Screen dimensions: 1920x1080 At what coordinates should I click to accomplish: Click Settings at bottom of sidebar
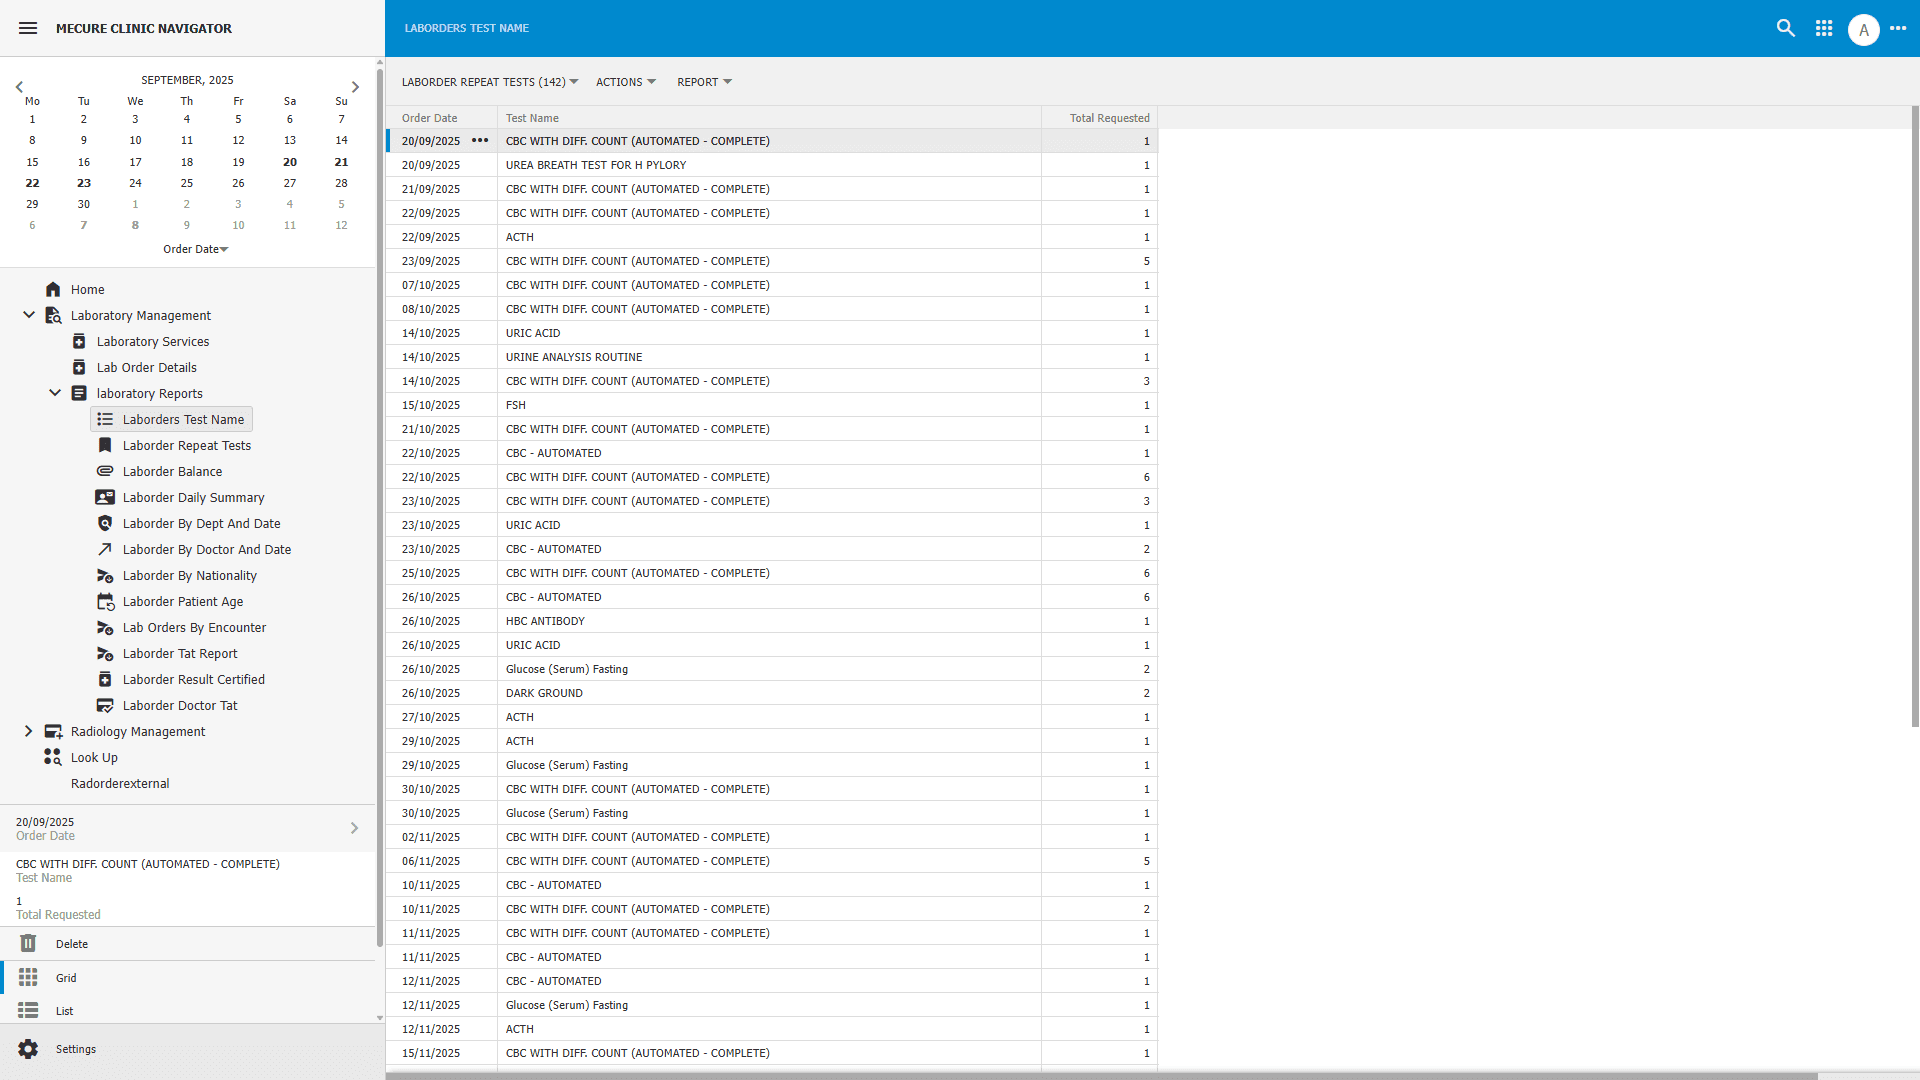tap(75, 1049)
